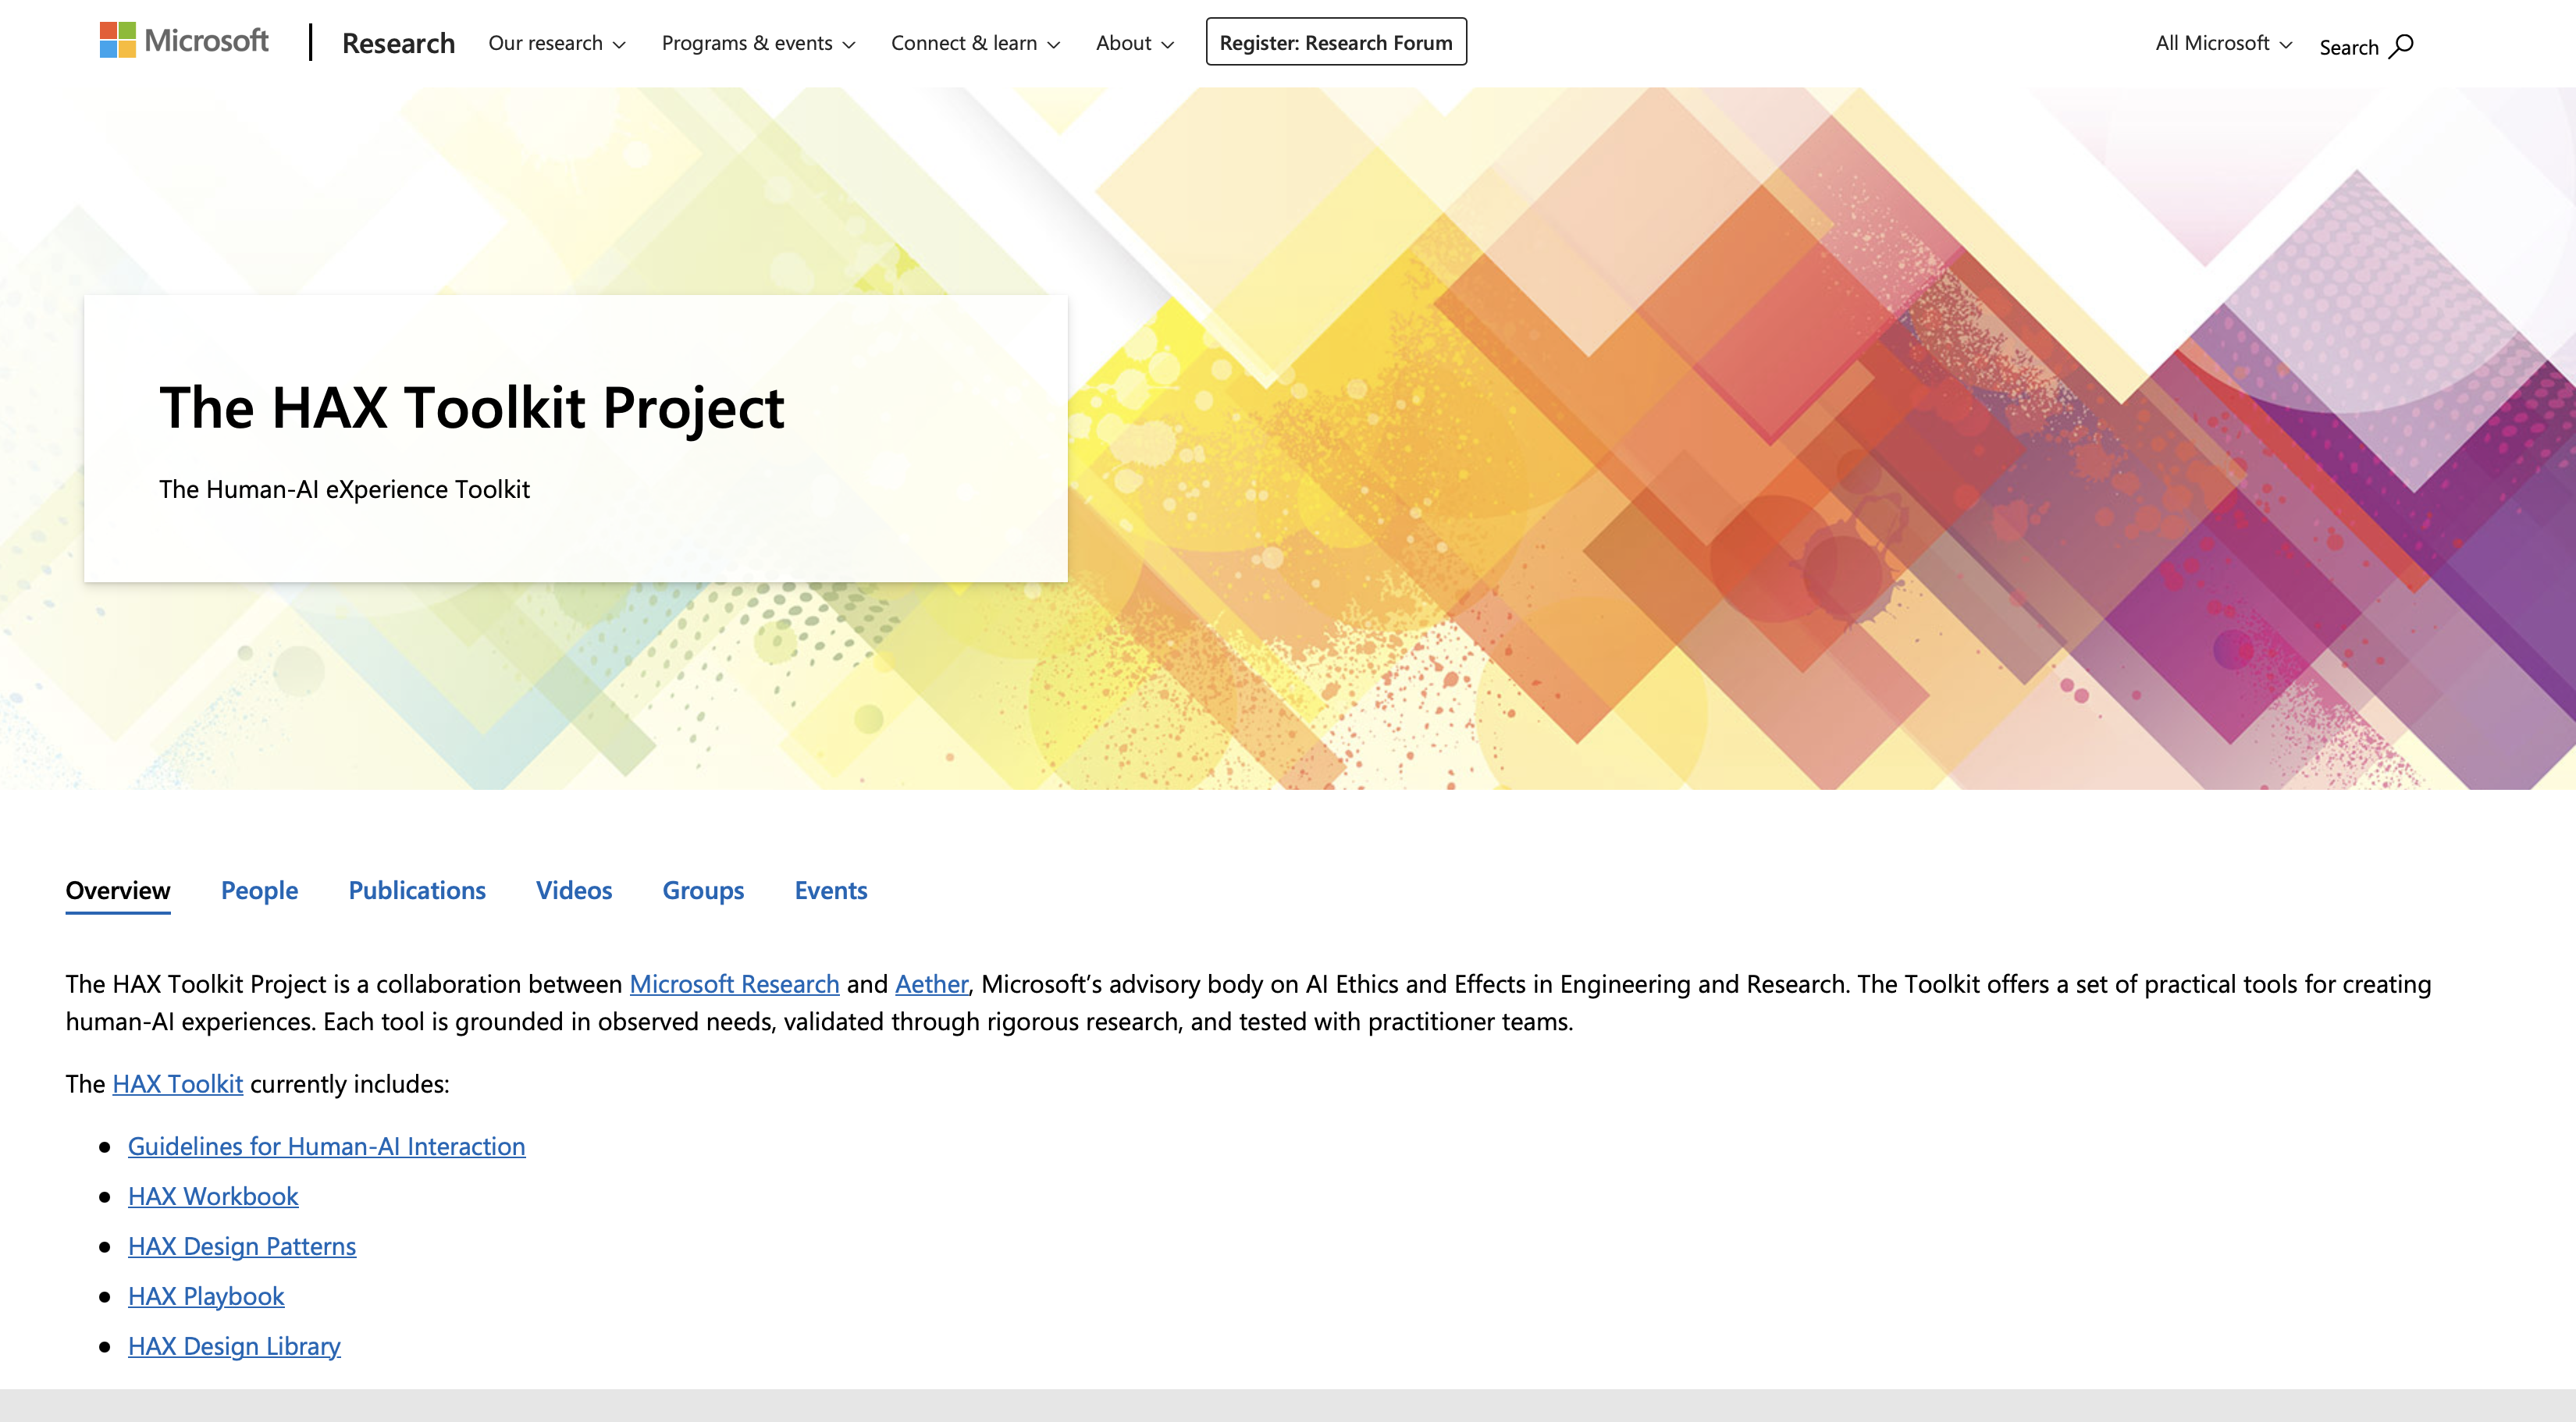Expand the Connect & learn dropdown
The height and width of the screenshot is (1422, 2576).
point(975,43)
